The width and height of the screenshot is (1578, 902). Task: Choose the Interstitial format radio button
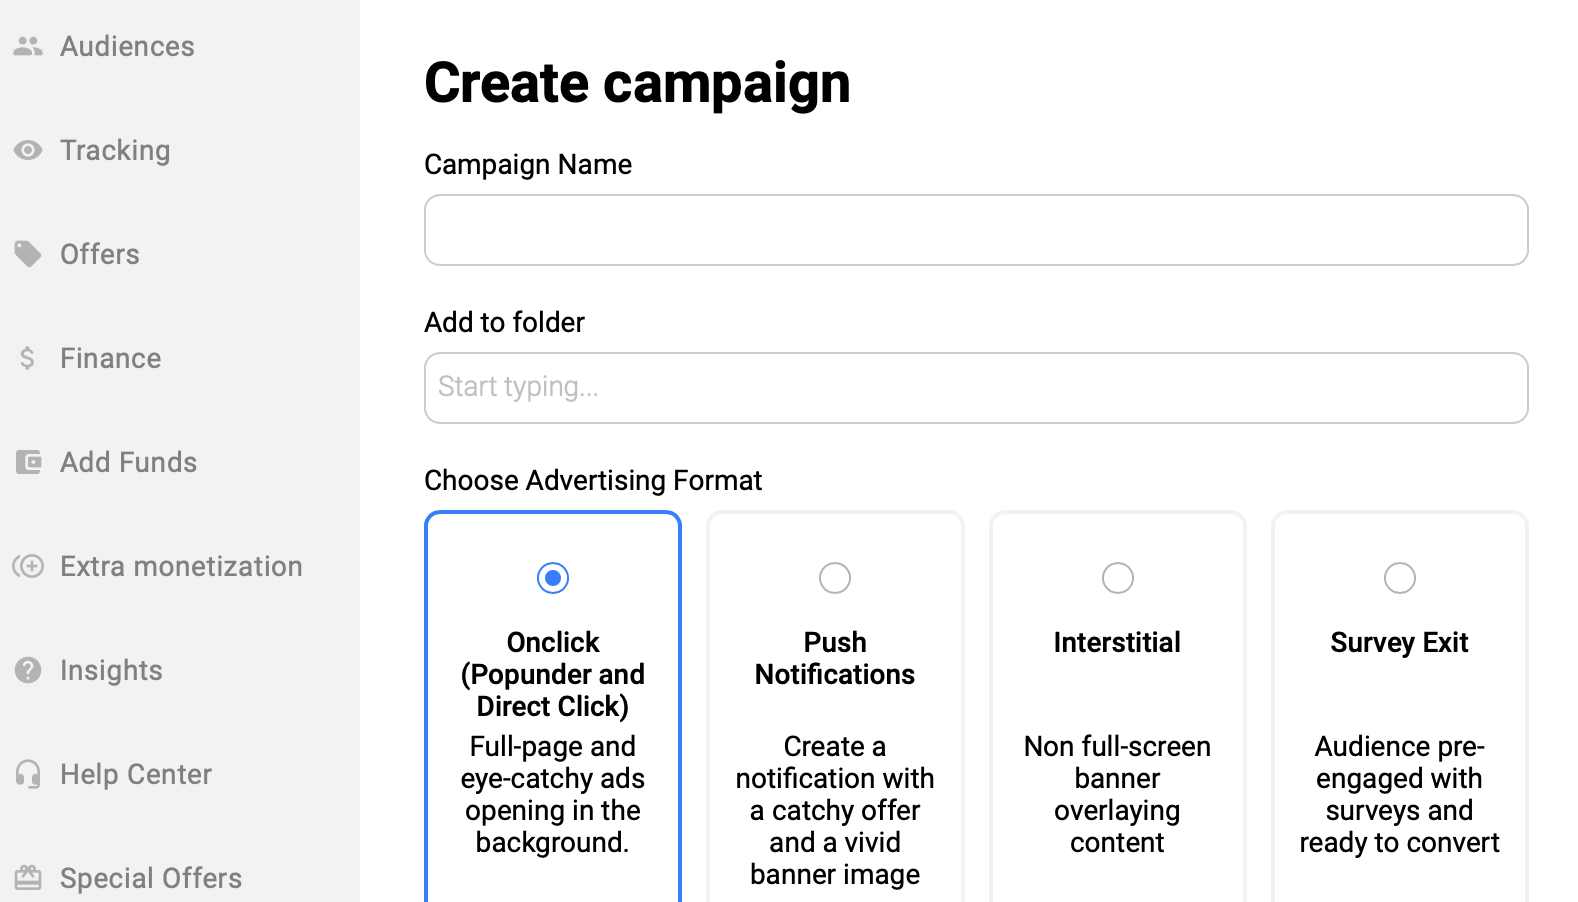click(1117, 578)
